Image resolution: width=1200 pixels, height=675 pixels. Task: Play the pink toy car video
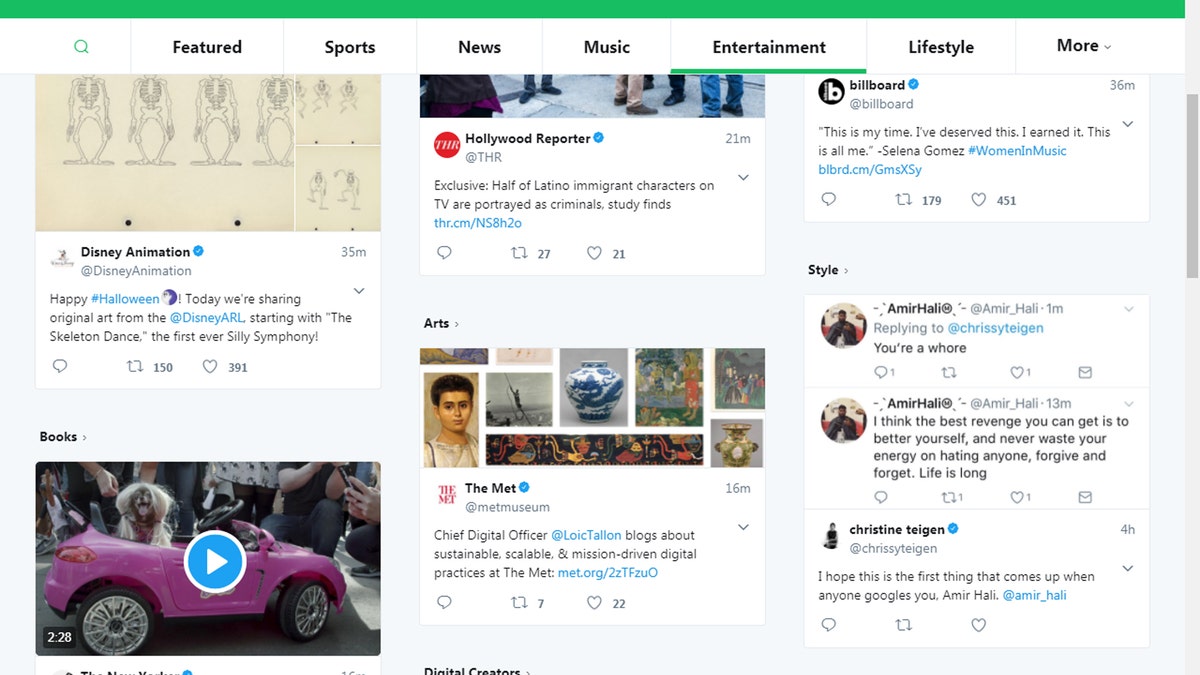click(215, 561)
